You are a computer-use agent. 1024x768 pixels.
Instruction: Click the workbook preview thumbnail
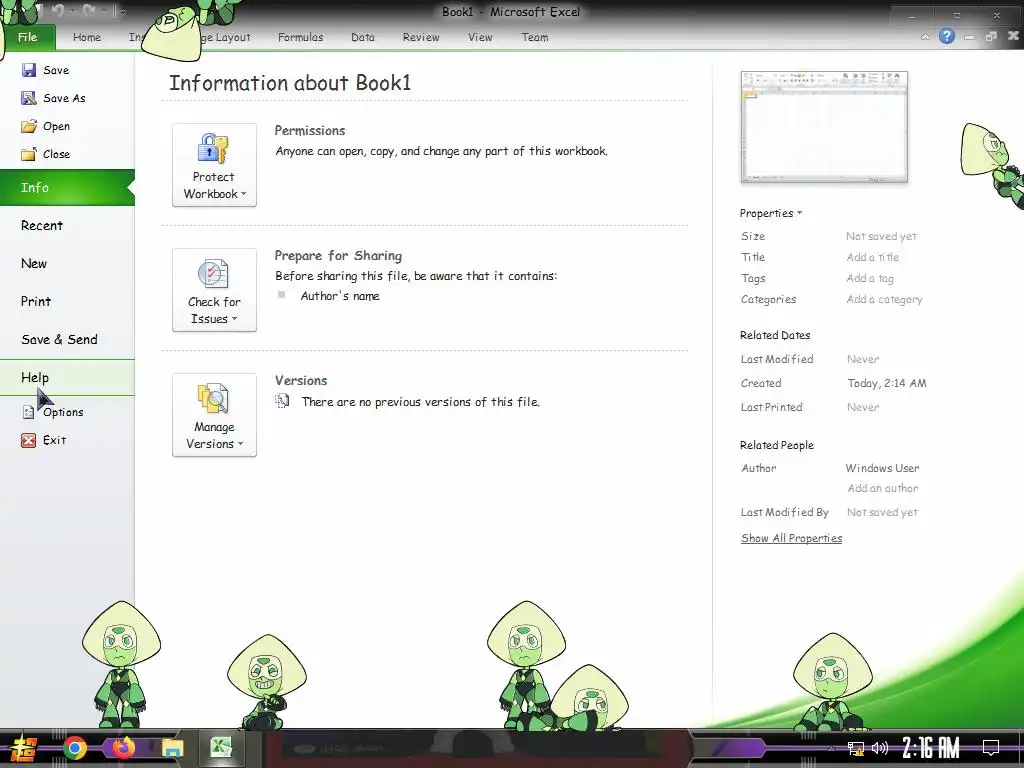824,127
